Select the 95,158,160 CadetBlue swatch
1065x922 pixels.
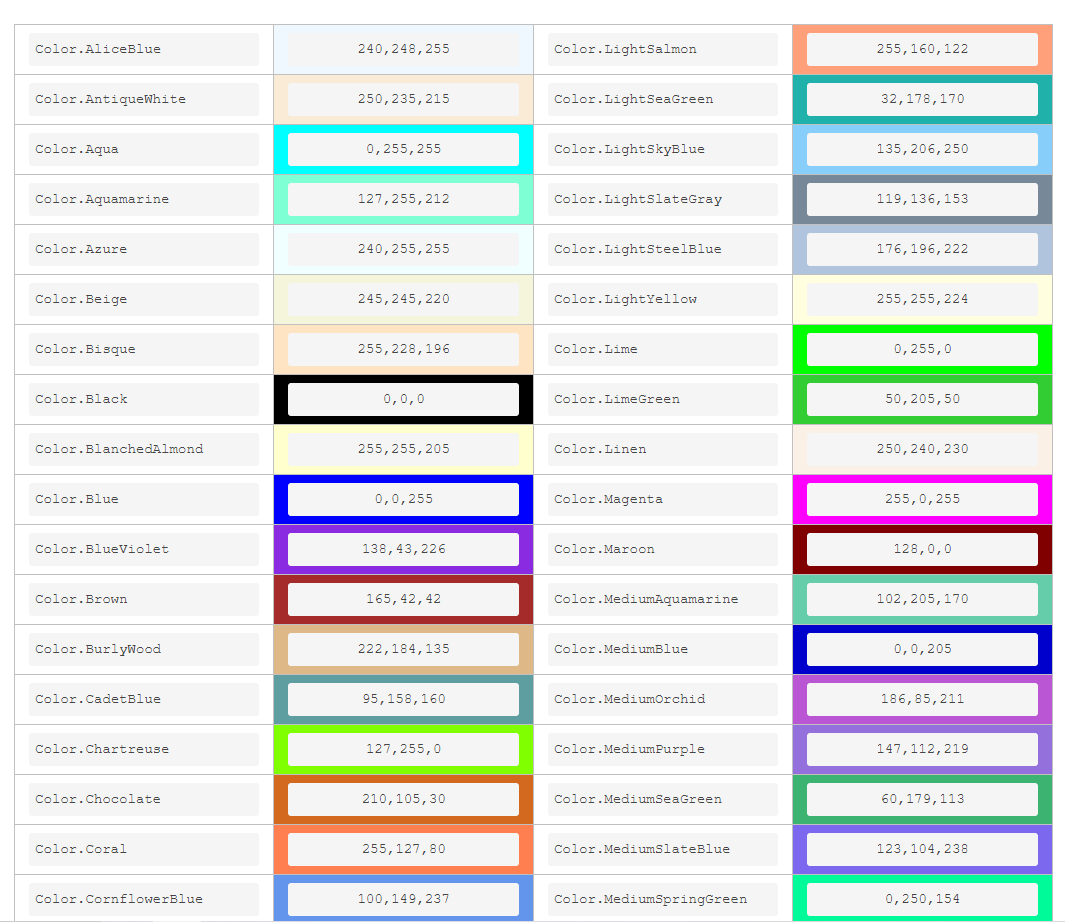pos(403,699)
